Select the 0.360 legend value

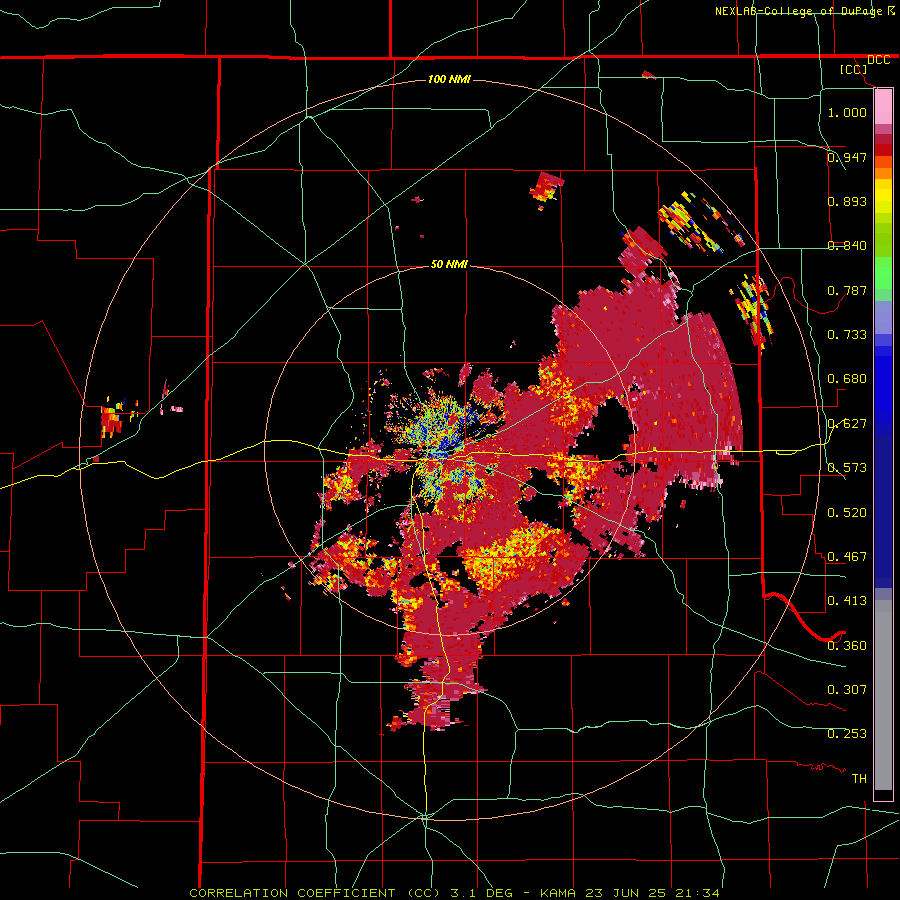point(847,646)
